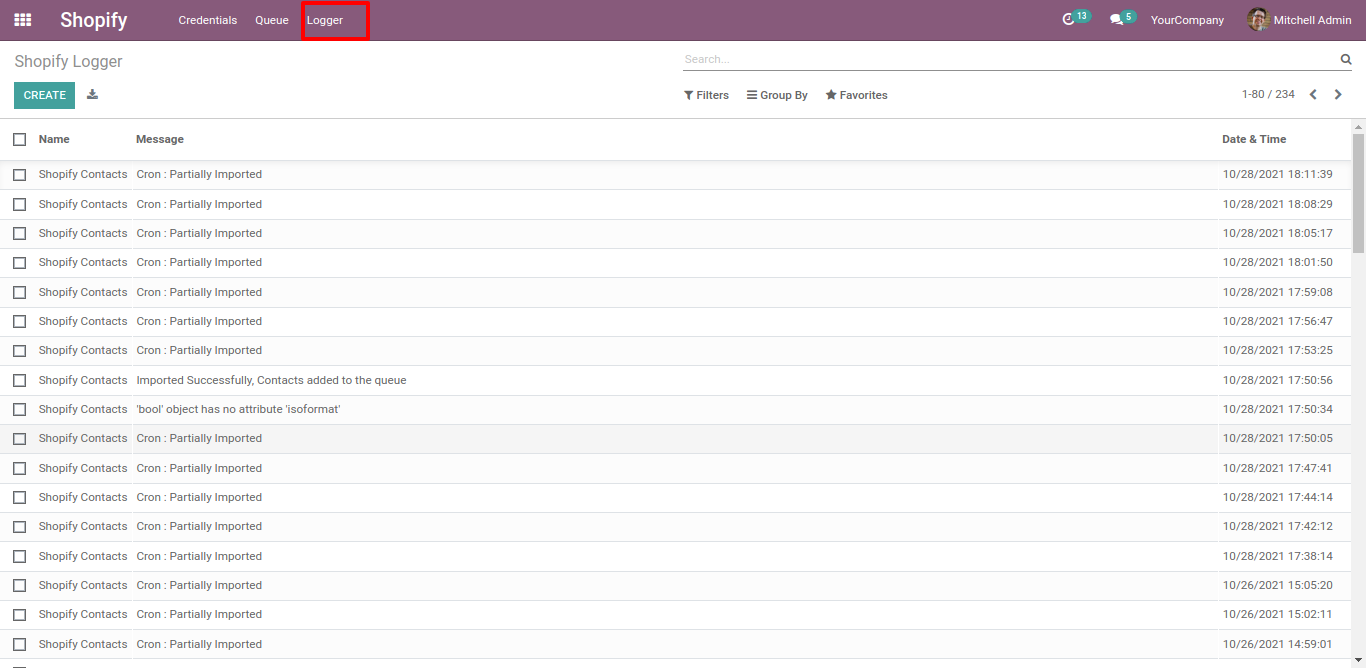Image resolution: width=1366 pixels, height=668 pixels.
Task: Click the Mitchell Admin avatar picture
Action: 1258,20
